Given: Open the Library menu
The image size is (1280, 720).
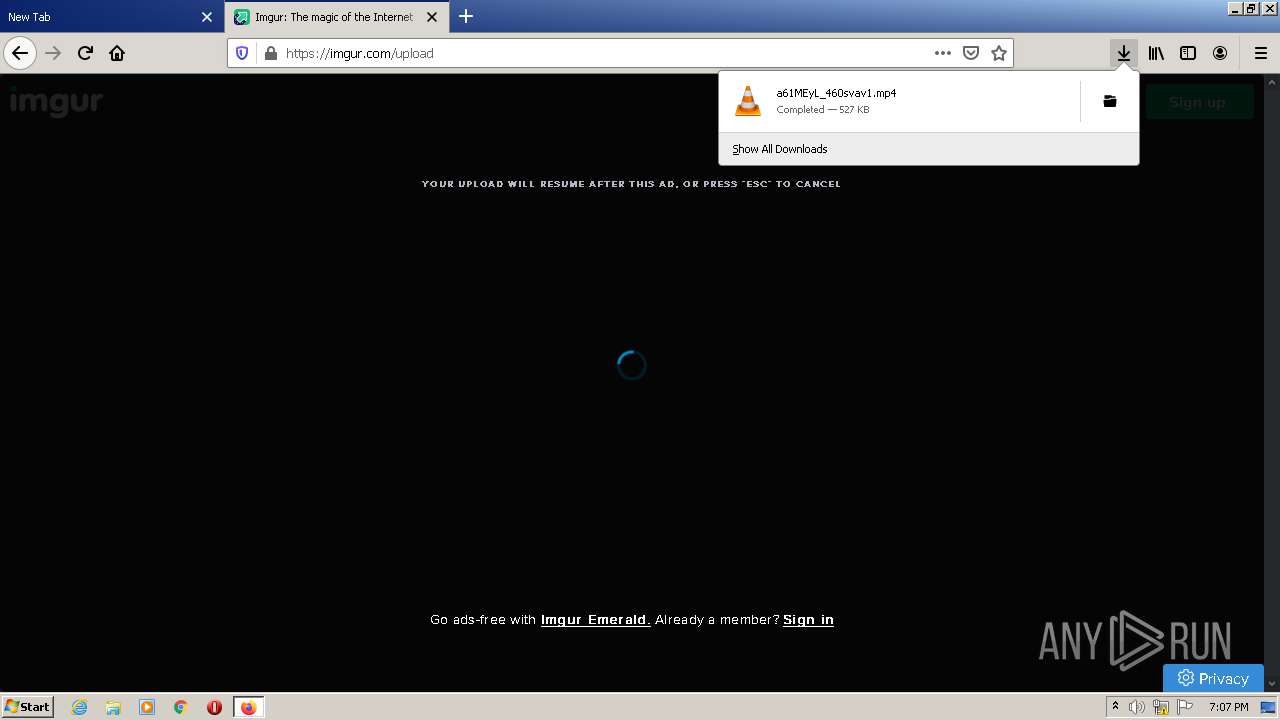Looking at the screenshot, I should [x=1156, y=53].
